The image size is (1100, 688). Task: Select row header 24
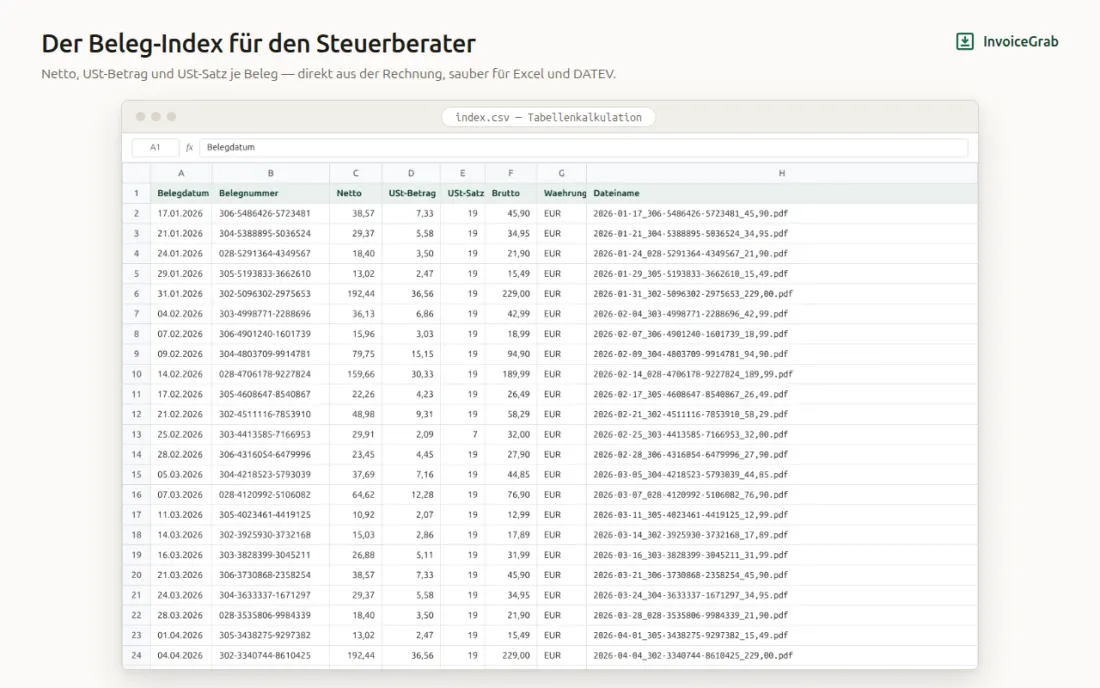pyautogui.click(x=136, y=655)
